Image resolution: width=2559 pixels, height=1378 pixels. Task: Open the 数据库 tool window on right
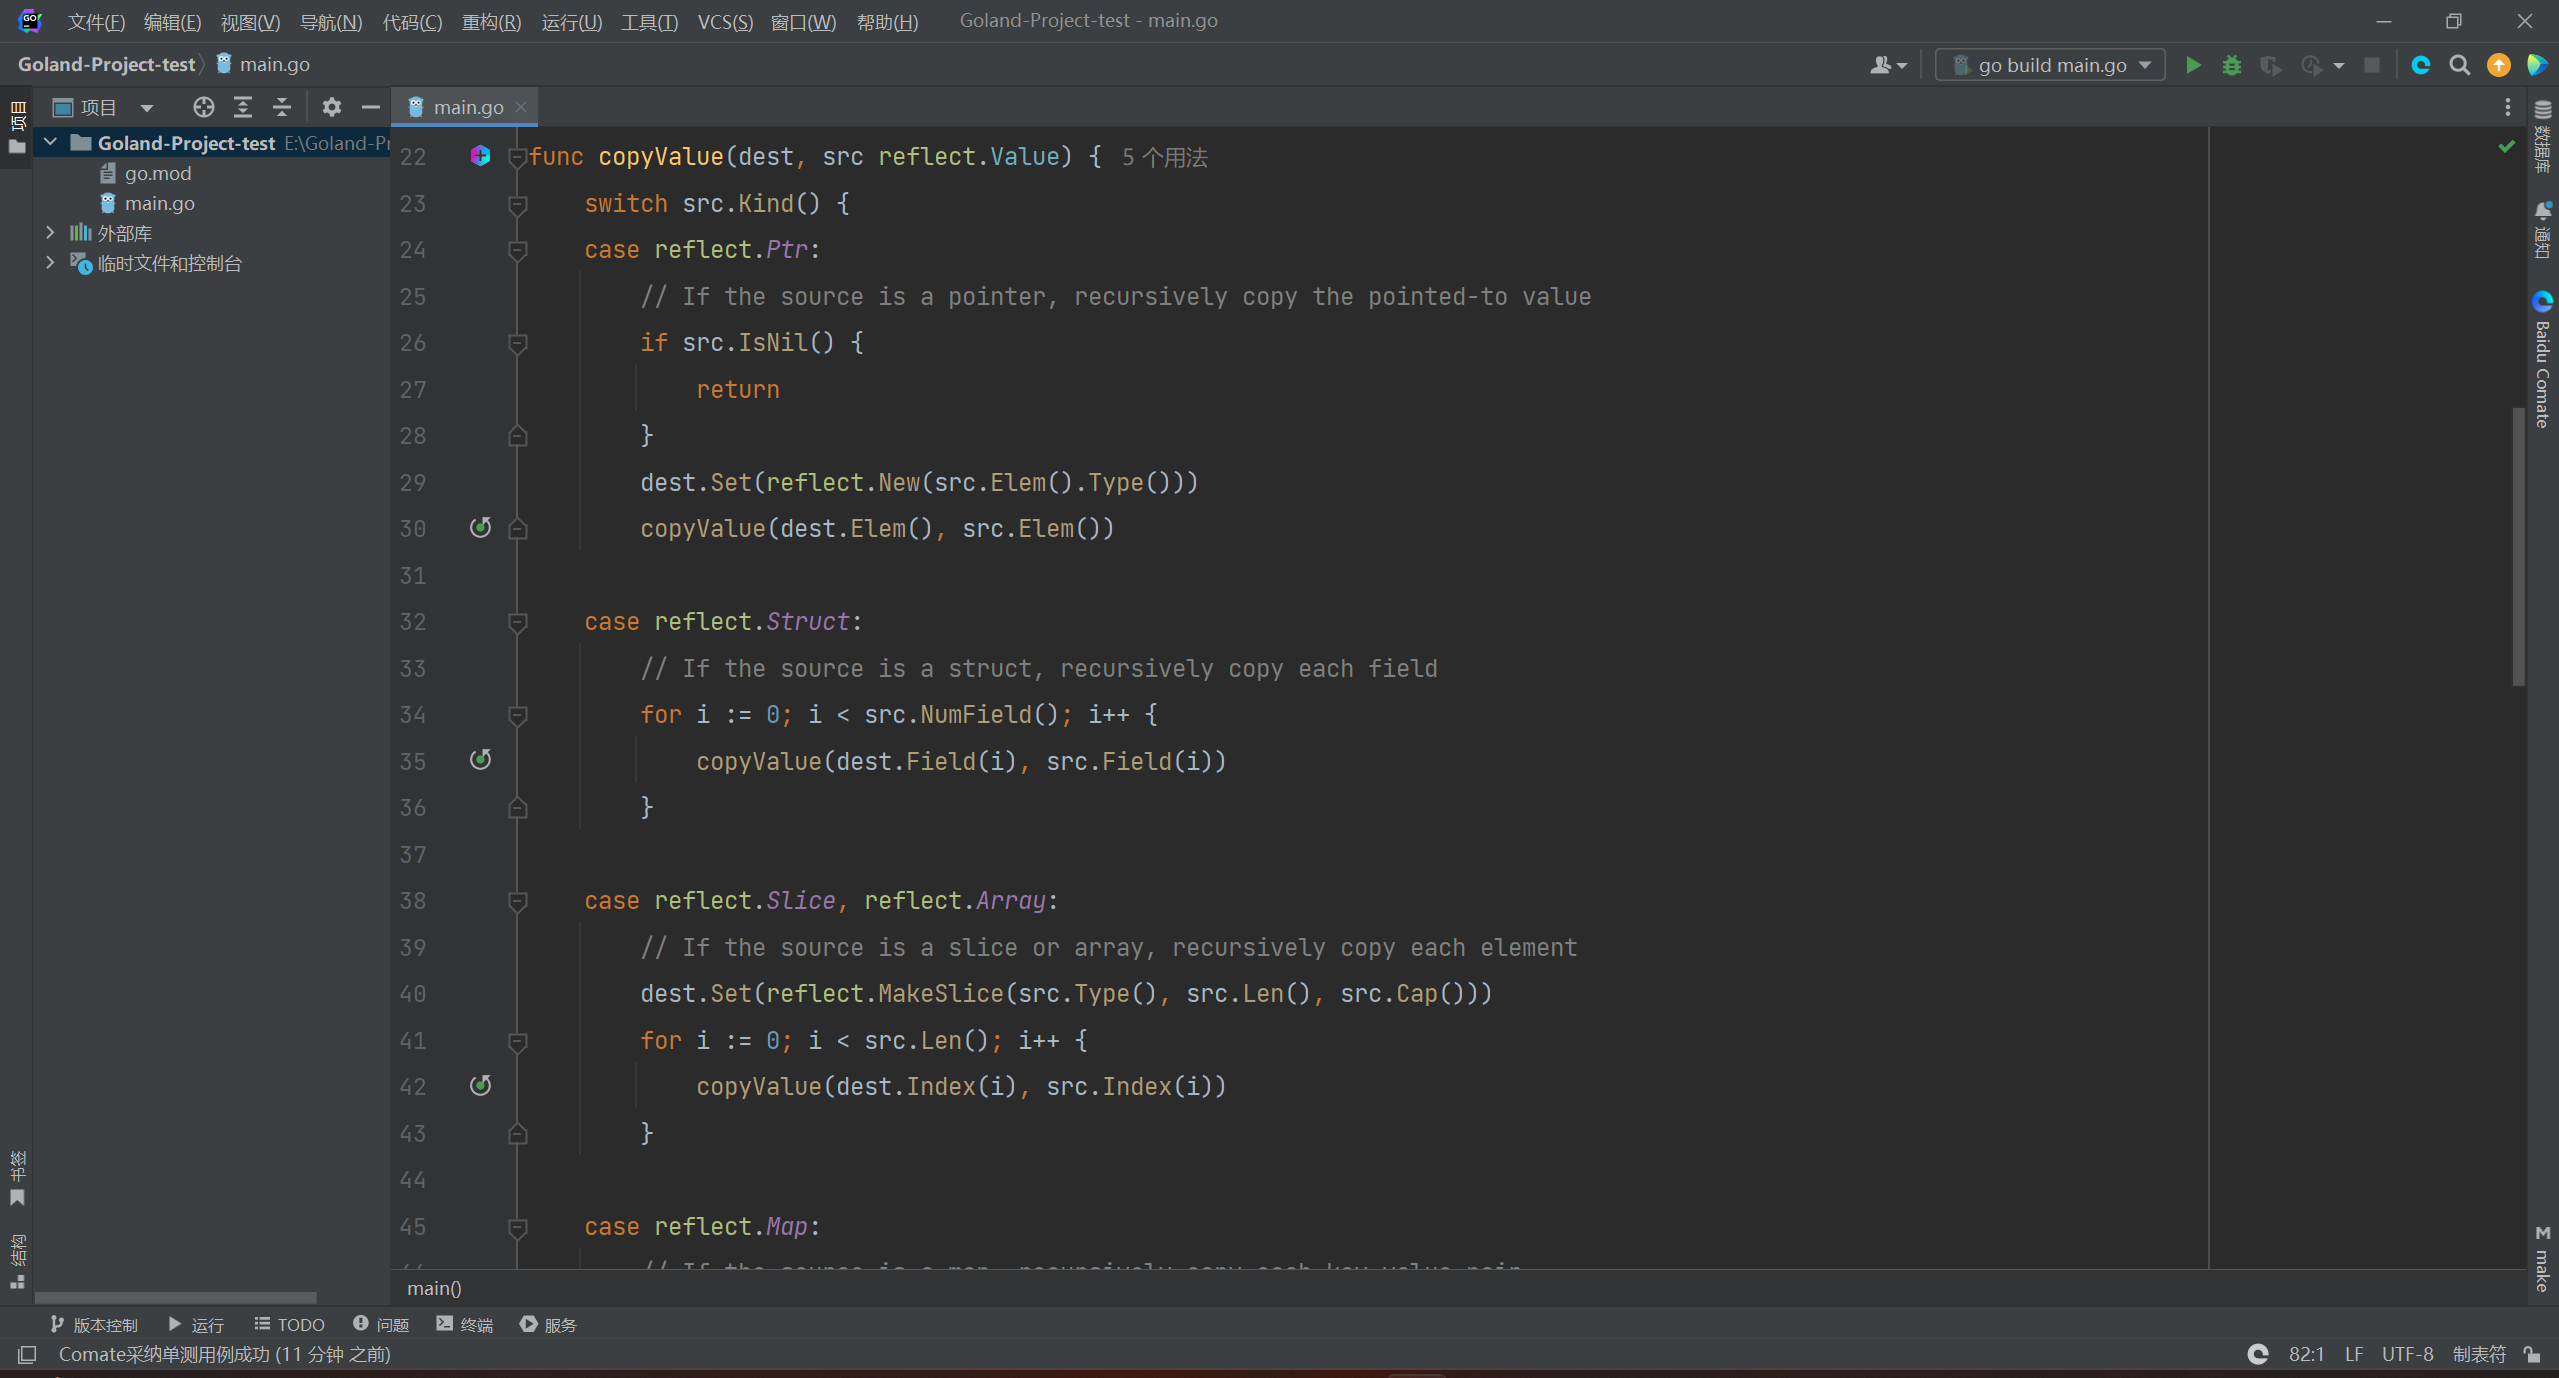click(2543, 136)
